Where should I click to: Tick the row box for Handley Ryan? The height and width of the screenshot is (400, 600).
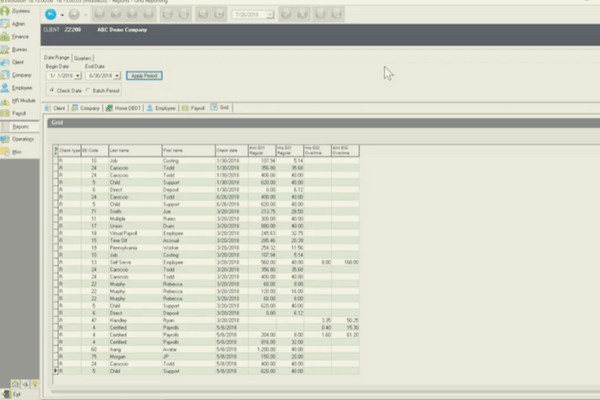(55, 320)
